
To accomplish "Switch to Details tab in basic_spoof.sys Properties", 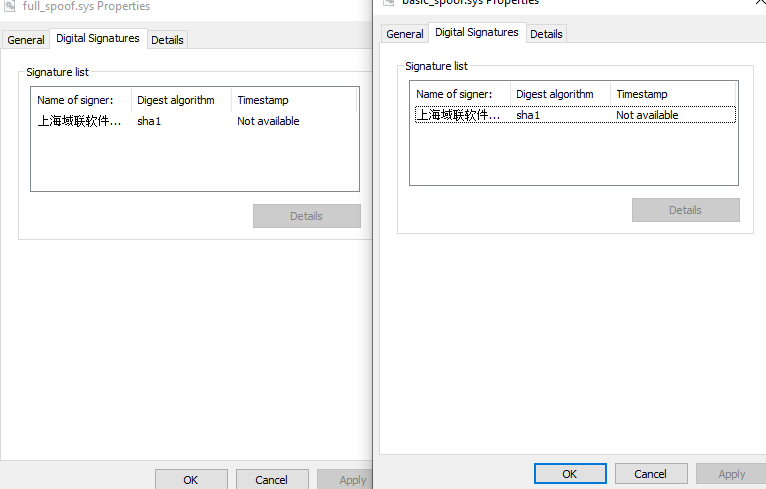I will 546,34.
